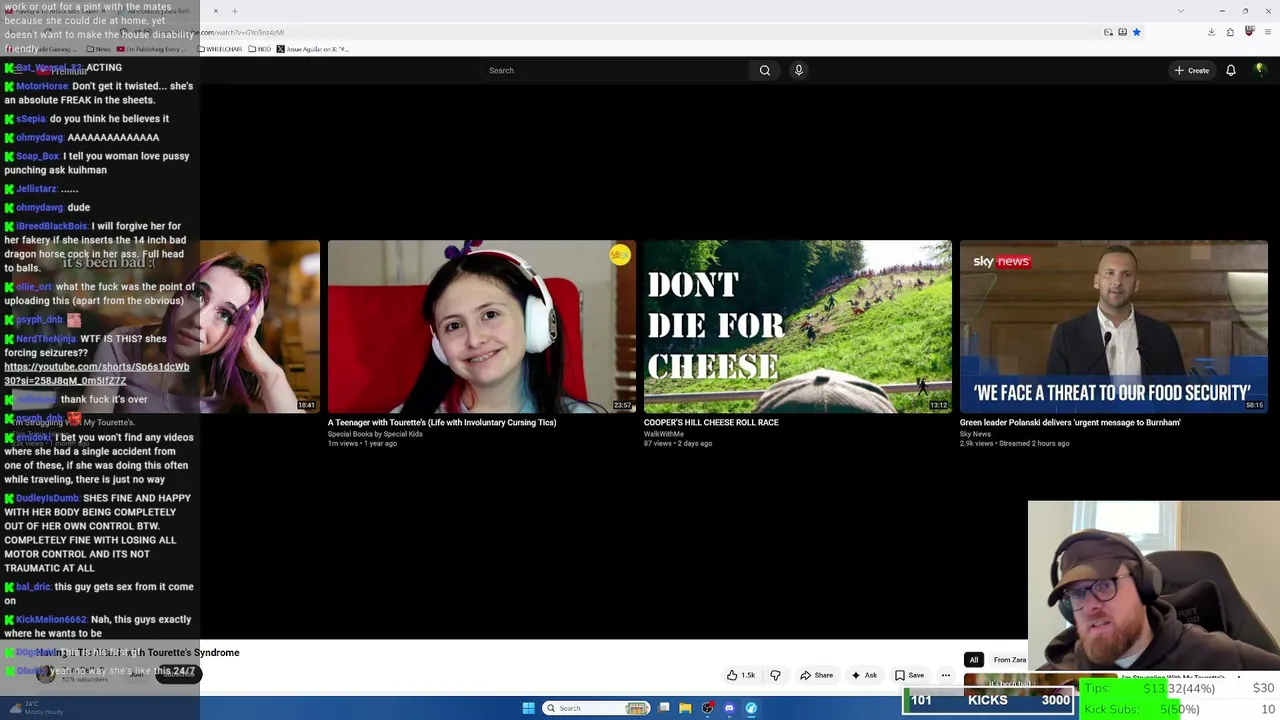Viewport: 1280px width, 720px height.
Task: Open the Sky News channel link
Action: point(975,434)
